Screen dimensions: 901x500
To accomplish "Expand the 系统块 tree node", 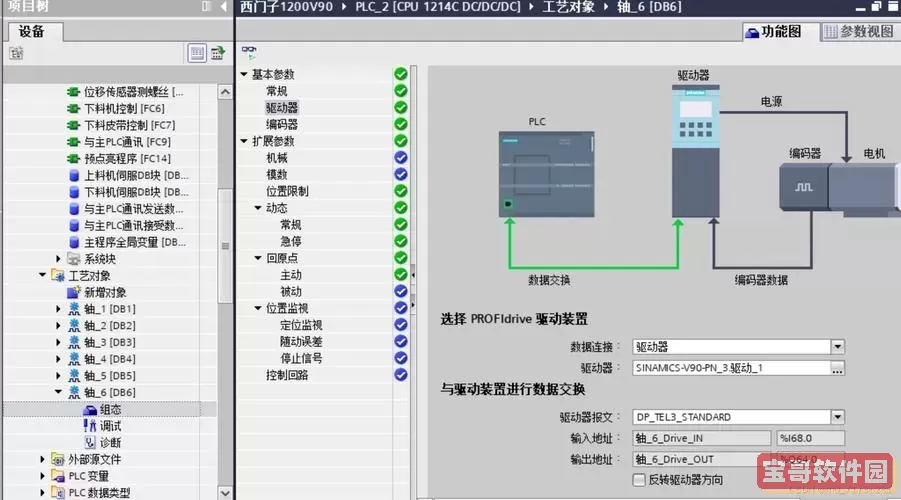I will [x=58, y=259].
